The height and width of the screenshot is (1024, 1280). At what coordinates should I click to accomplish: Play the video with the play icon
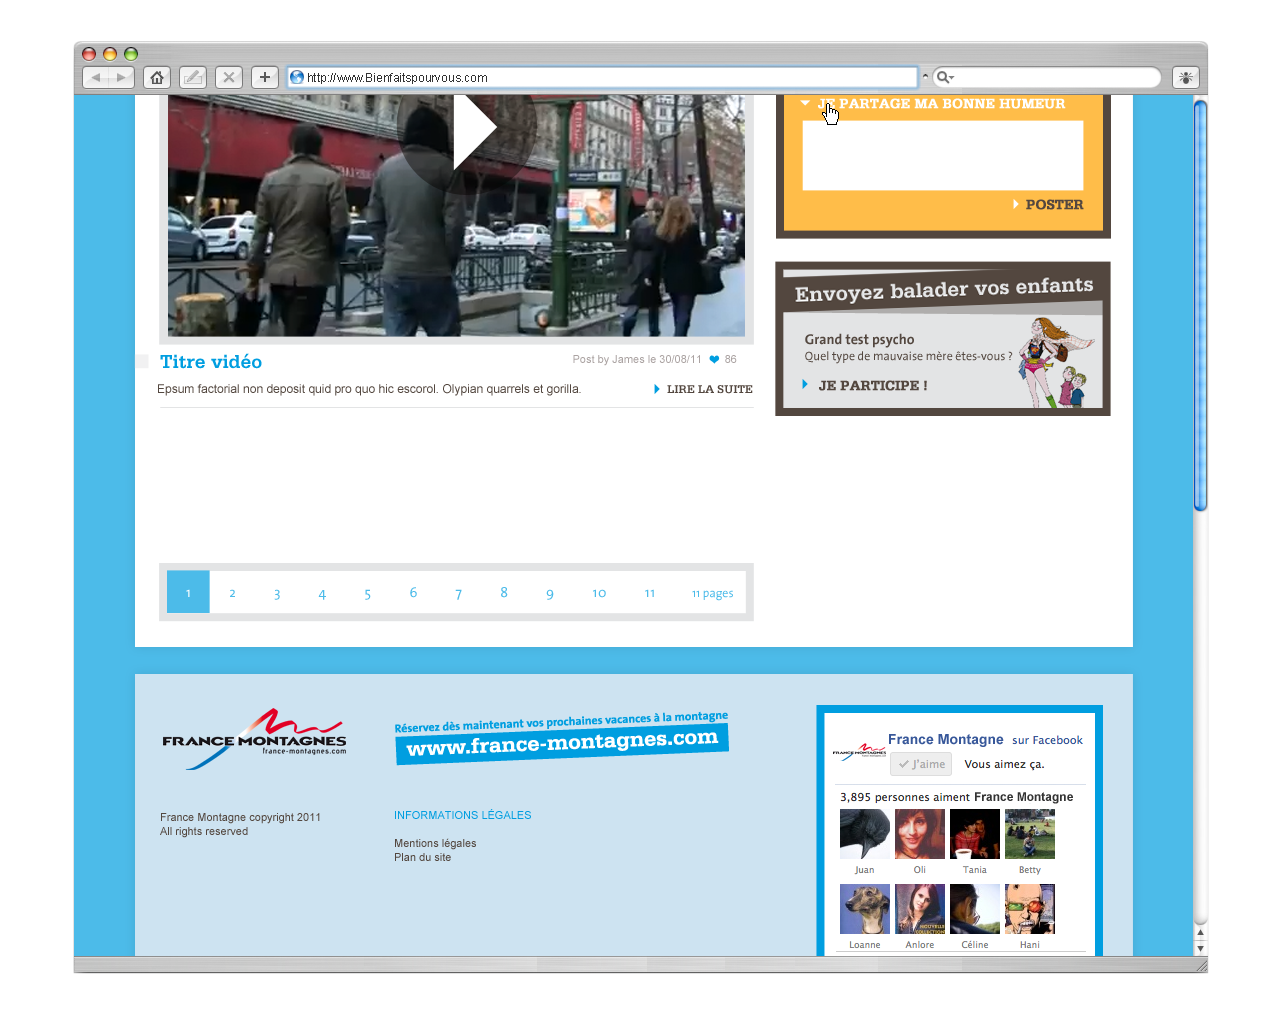[x=472, y=128]
